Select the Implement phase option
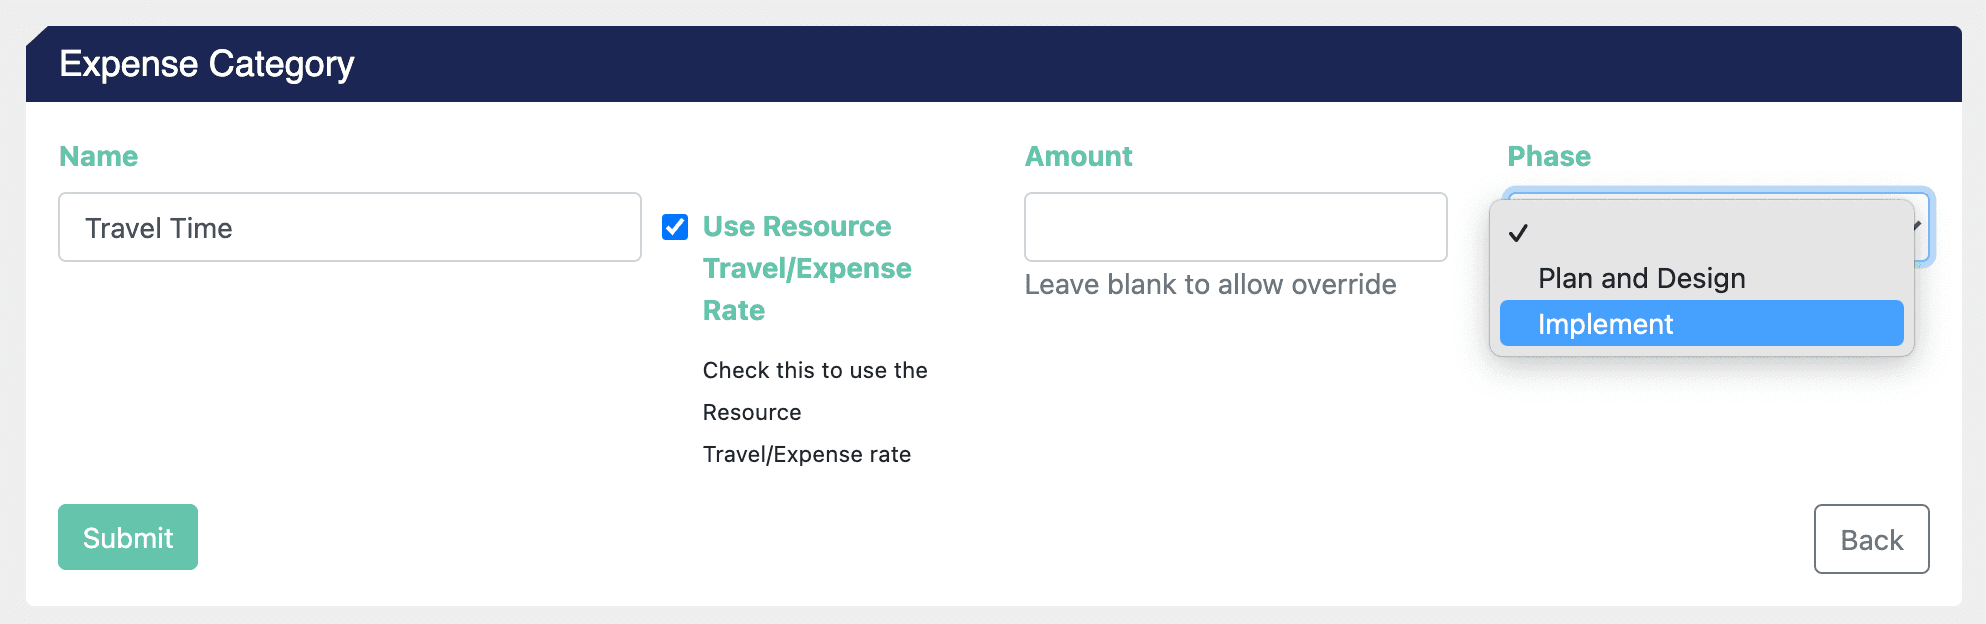 click(1702, 323)
